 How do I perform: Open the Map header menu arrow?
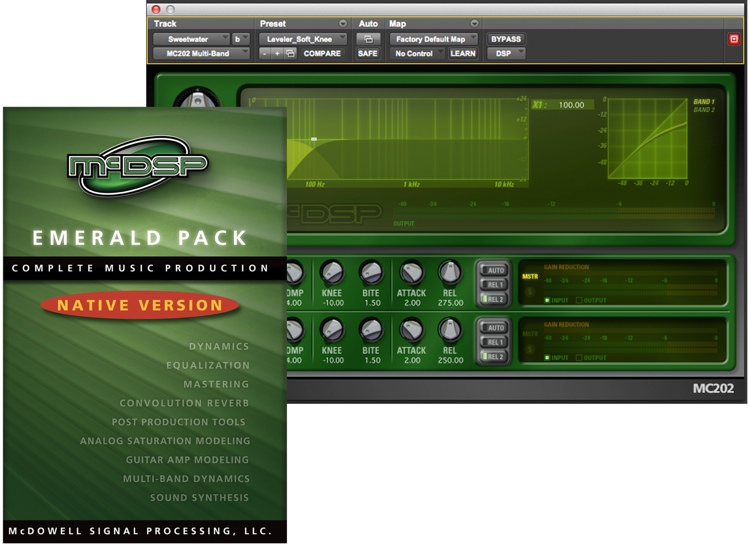click(x=474, y=23)
